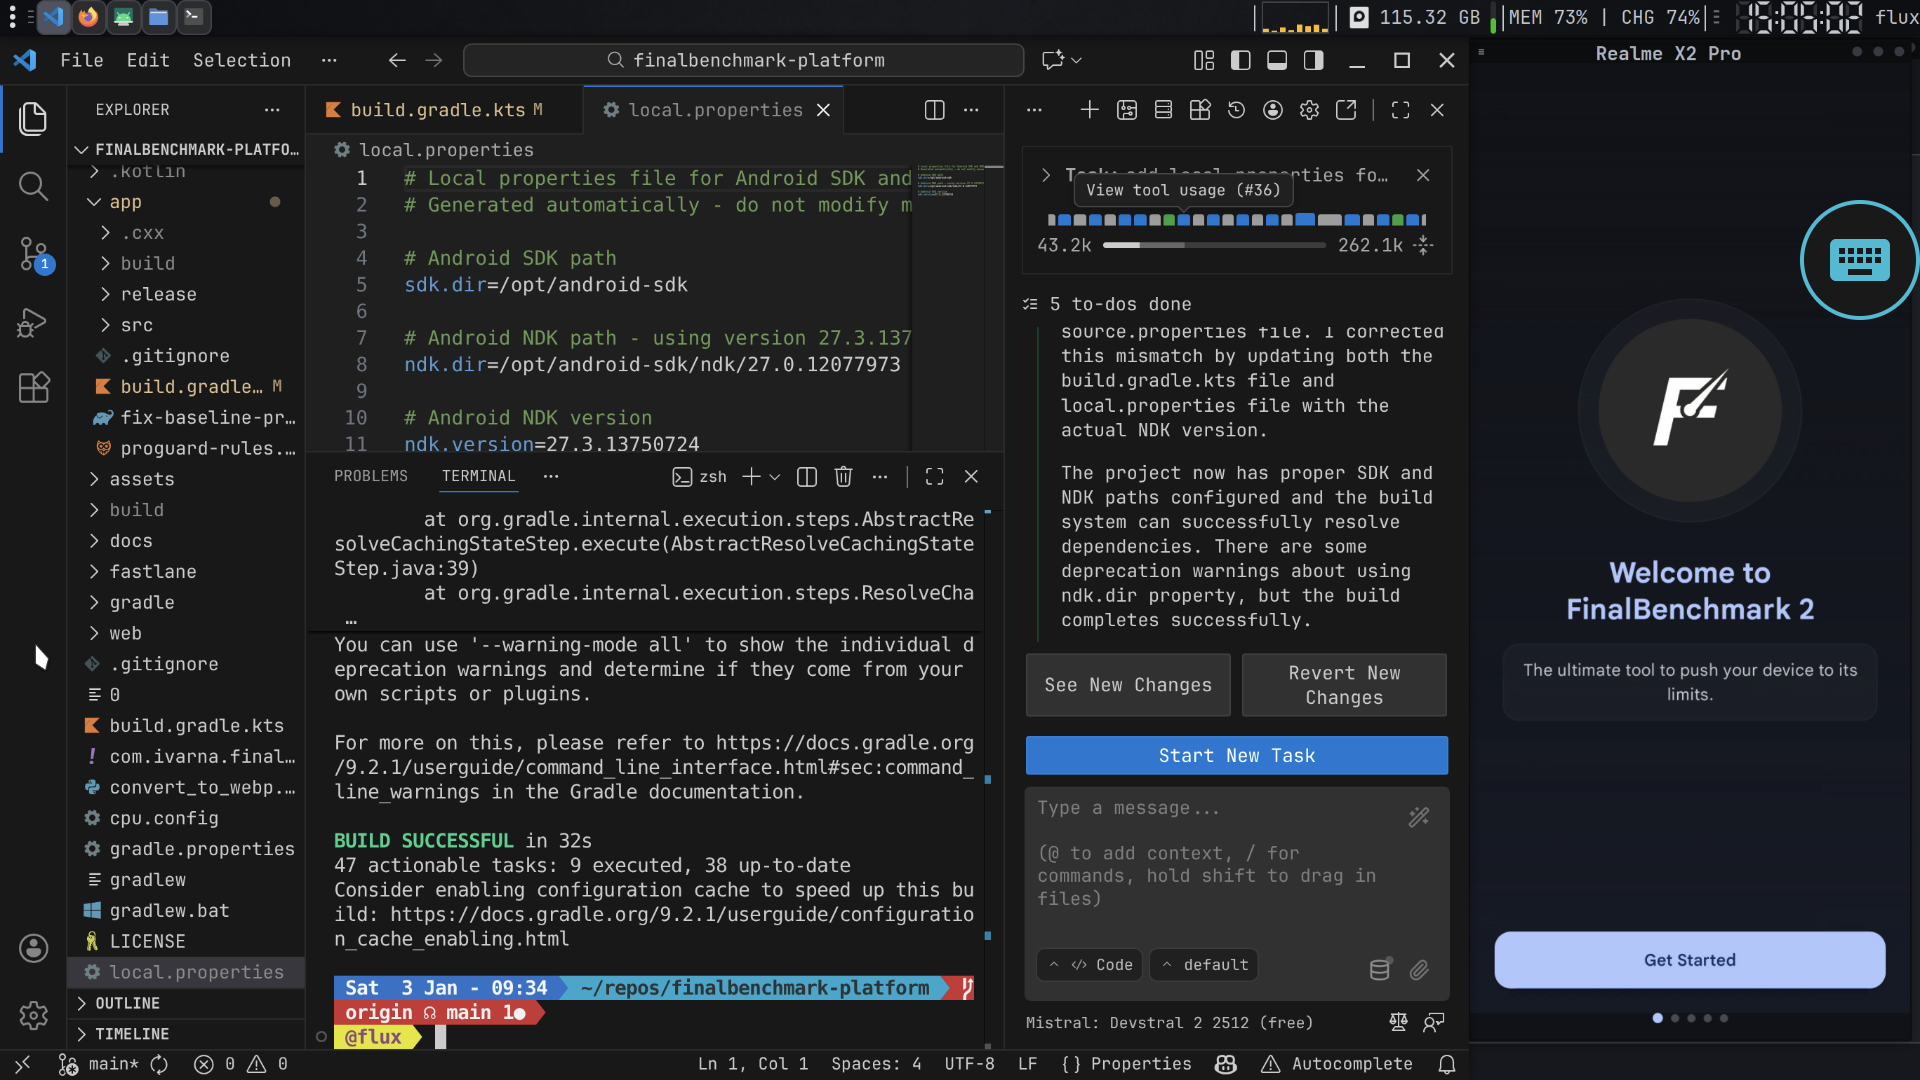Viewport: 1920px width, 1080px height.
Task: Open the Search view in activity bar
Action: click(x=33, y=186)
